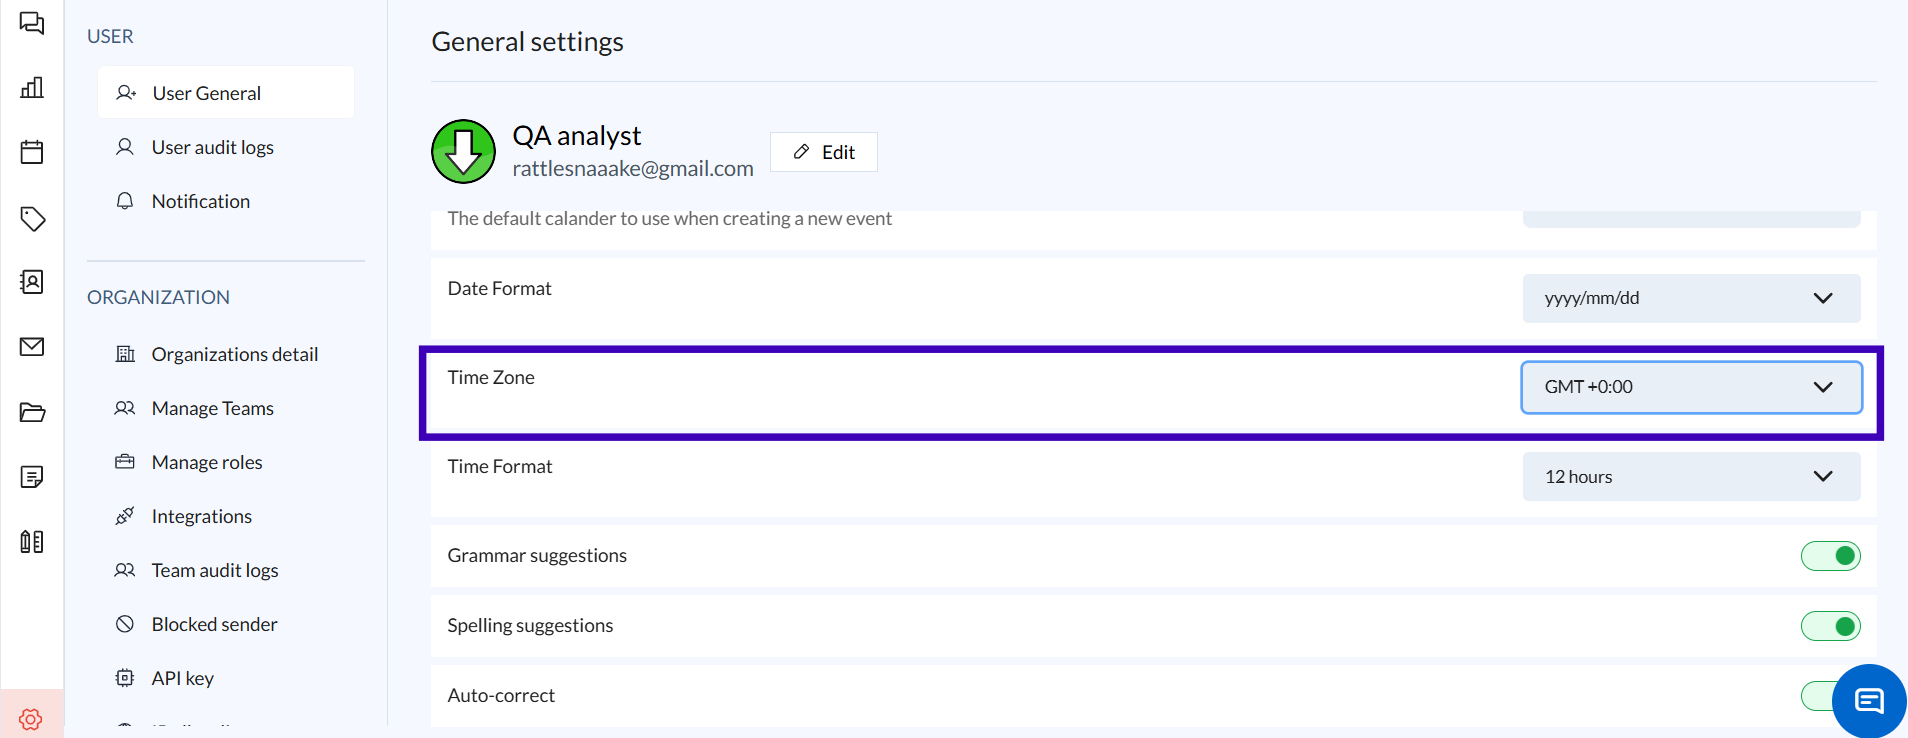Open the Time Zone GMT dropdown

click(x=1690, y=387)
